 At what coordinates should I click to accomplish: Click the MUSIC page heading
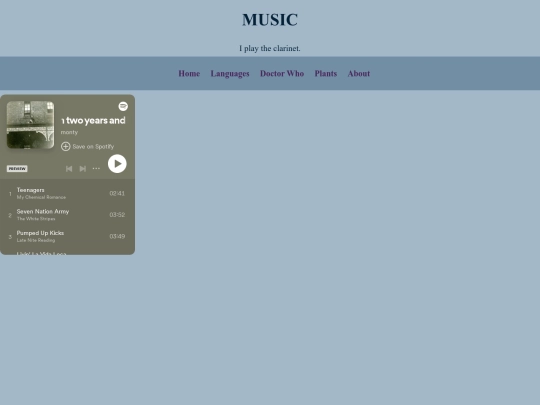(270, 20)
